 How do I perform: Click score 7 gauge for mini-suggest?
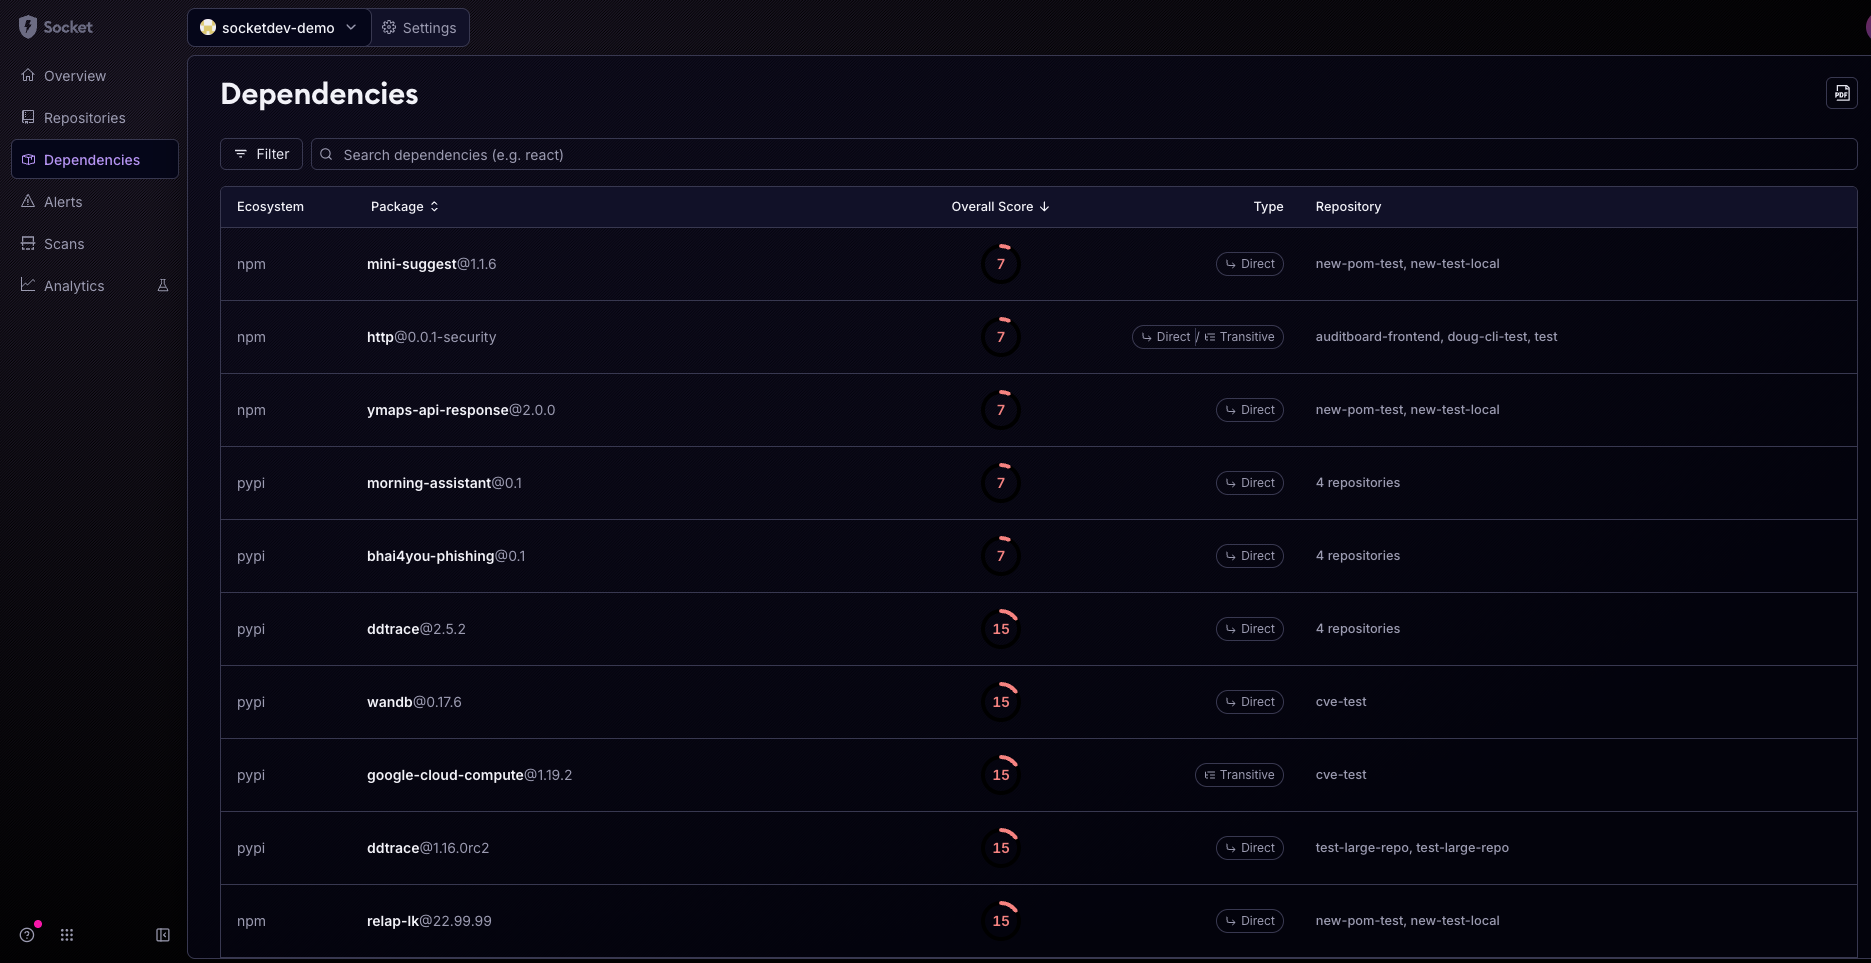click(x=1000, y=264)
